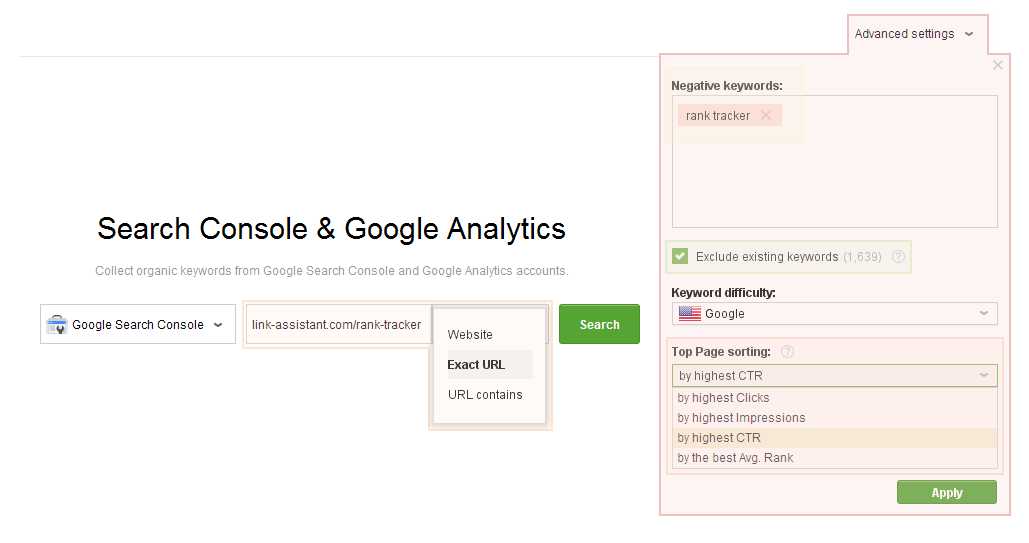
Task: Close the Advanced settings panel
Action: coord(998,65)
